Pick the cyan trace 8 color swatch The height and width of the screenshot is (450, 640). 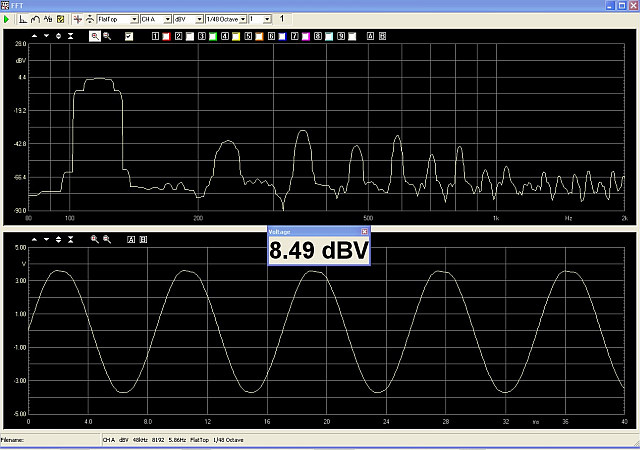[x=329, y=36]
